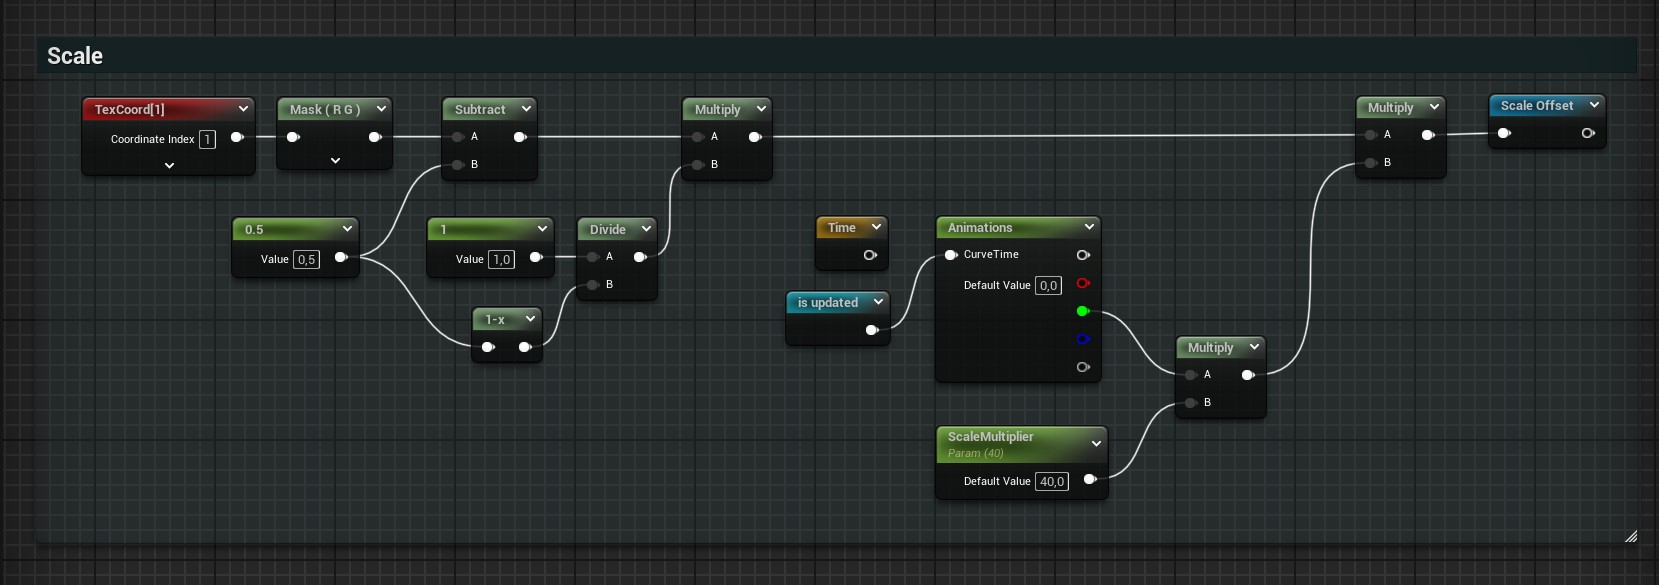Select the Divide node title
Screen dimensions: 1659x585
(x=608, y=230)
